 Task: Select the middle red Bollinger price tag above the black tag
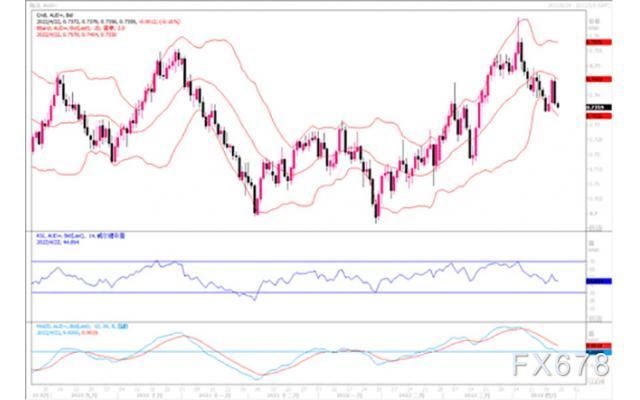tap(599, 79)
